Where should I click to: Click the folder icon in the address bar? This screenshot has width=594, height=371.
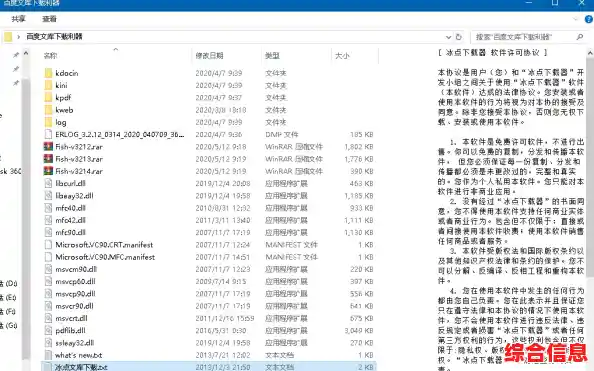pyautogui.click(x=8, y=37)
